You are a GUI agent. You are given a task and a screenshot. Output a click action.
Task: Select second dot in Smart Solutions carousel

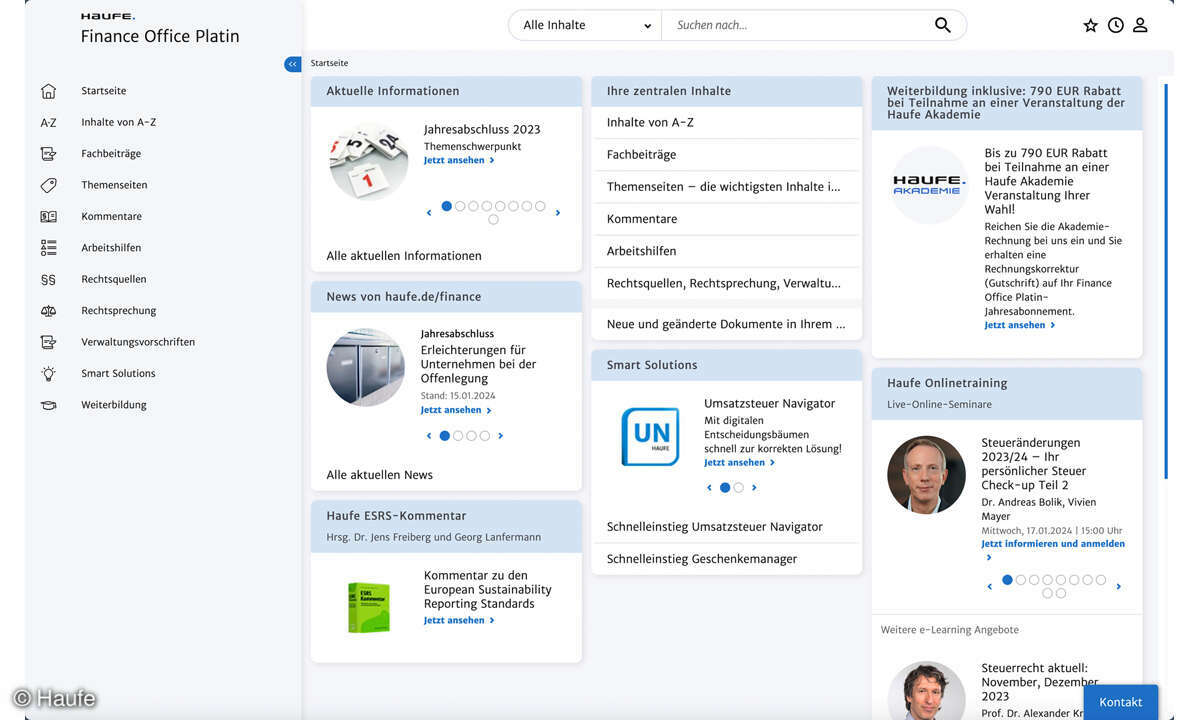point(738,488)
